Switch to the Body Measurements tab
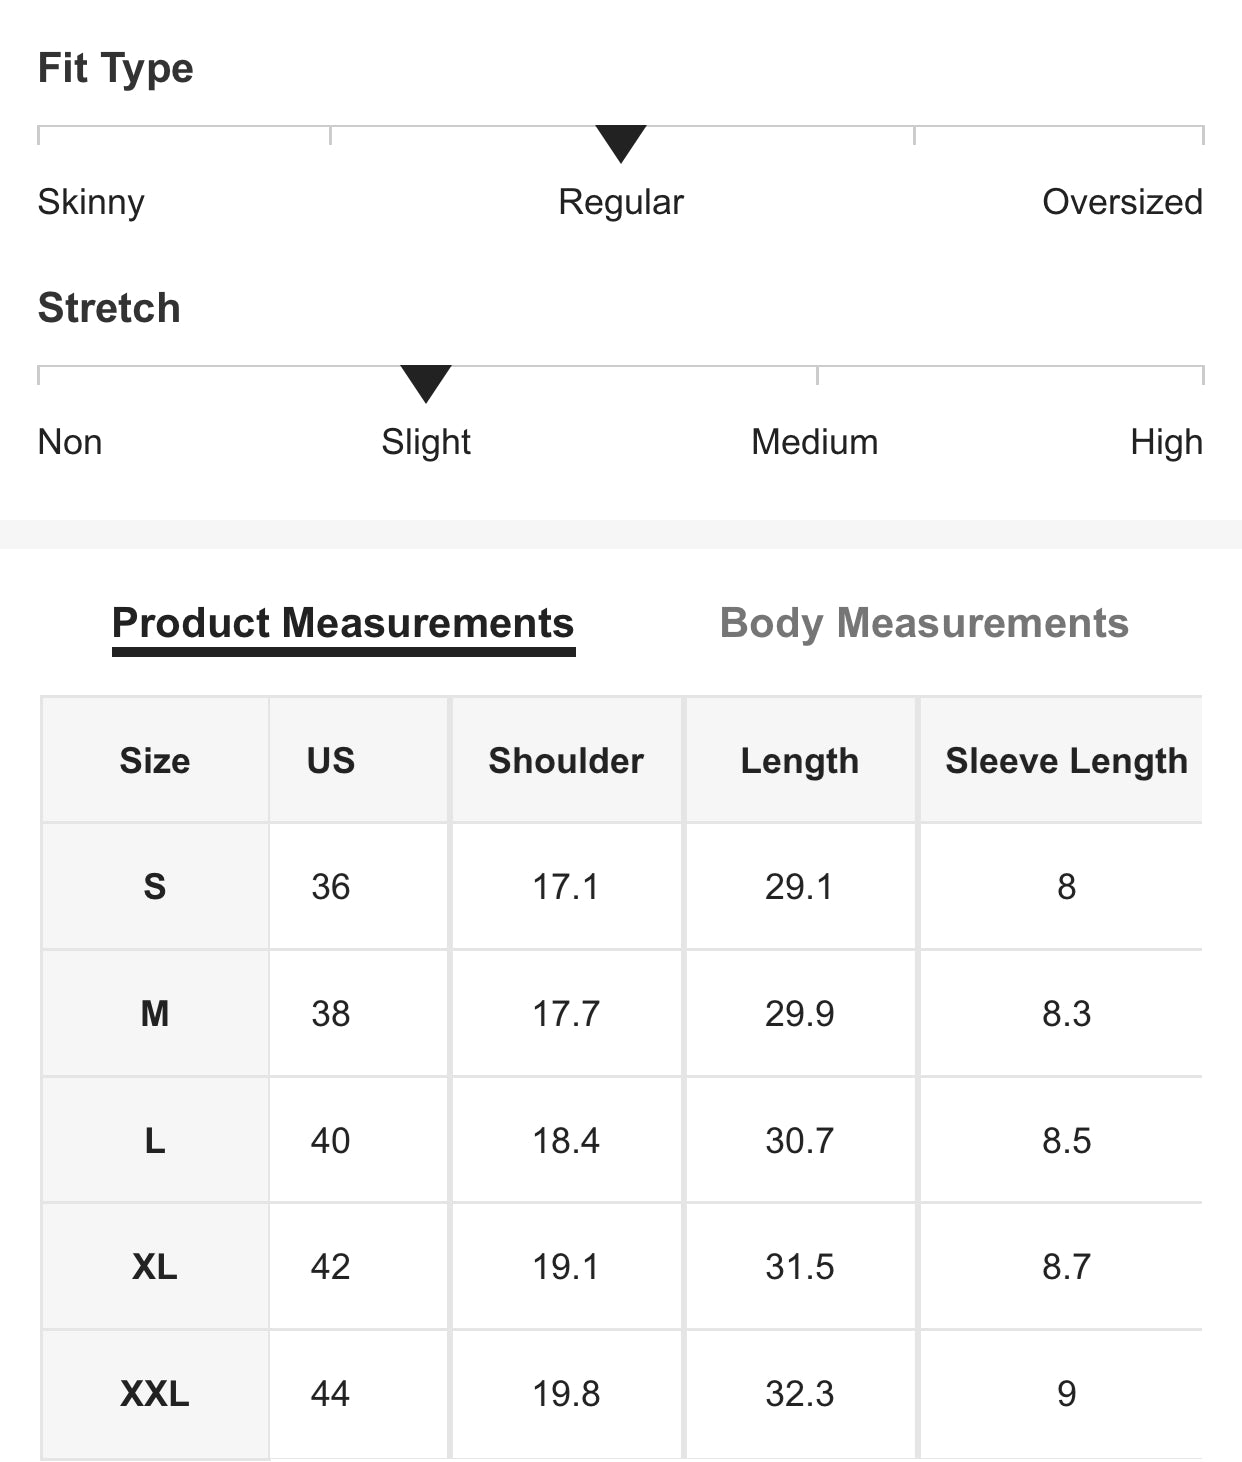The height and width of the screenshot is (1462, 1242). coord(924,623)
